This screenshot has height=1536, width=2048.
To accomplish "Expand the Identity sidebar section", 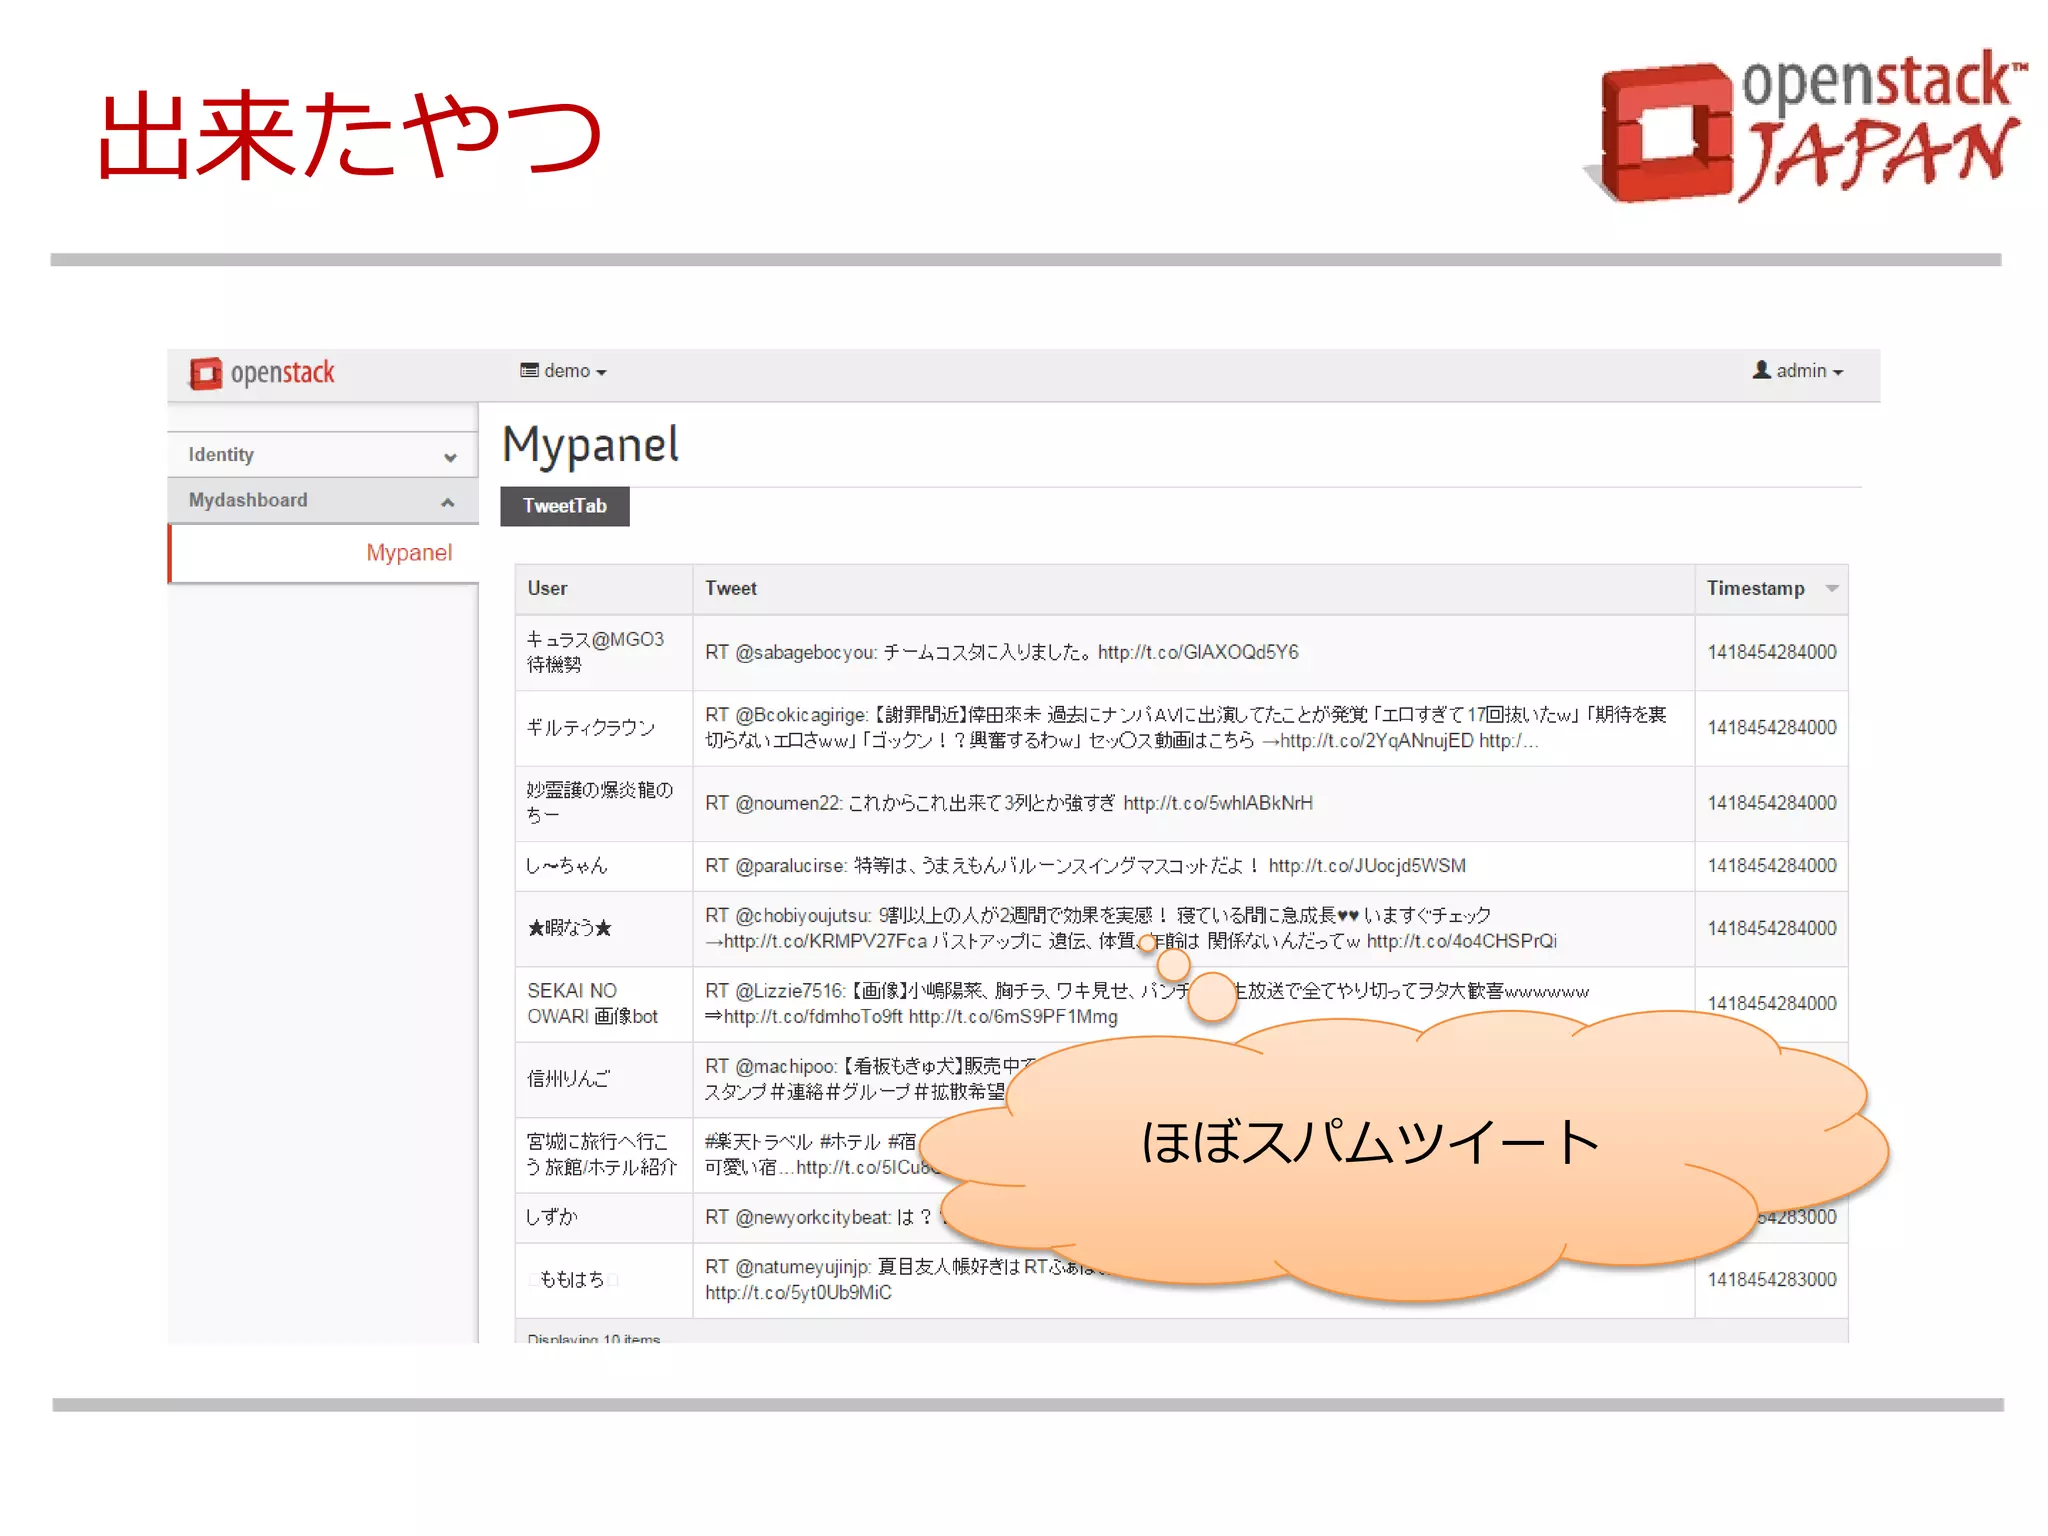I will [x=323, y=455].
